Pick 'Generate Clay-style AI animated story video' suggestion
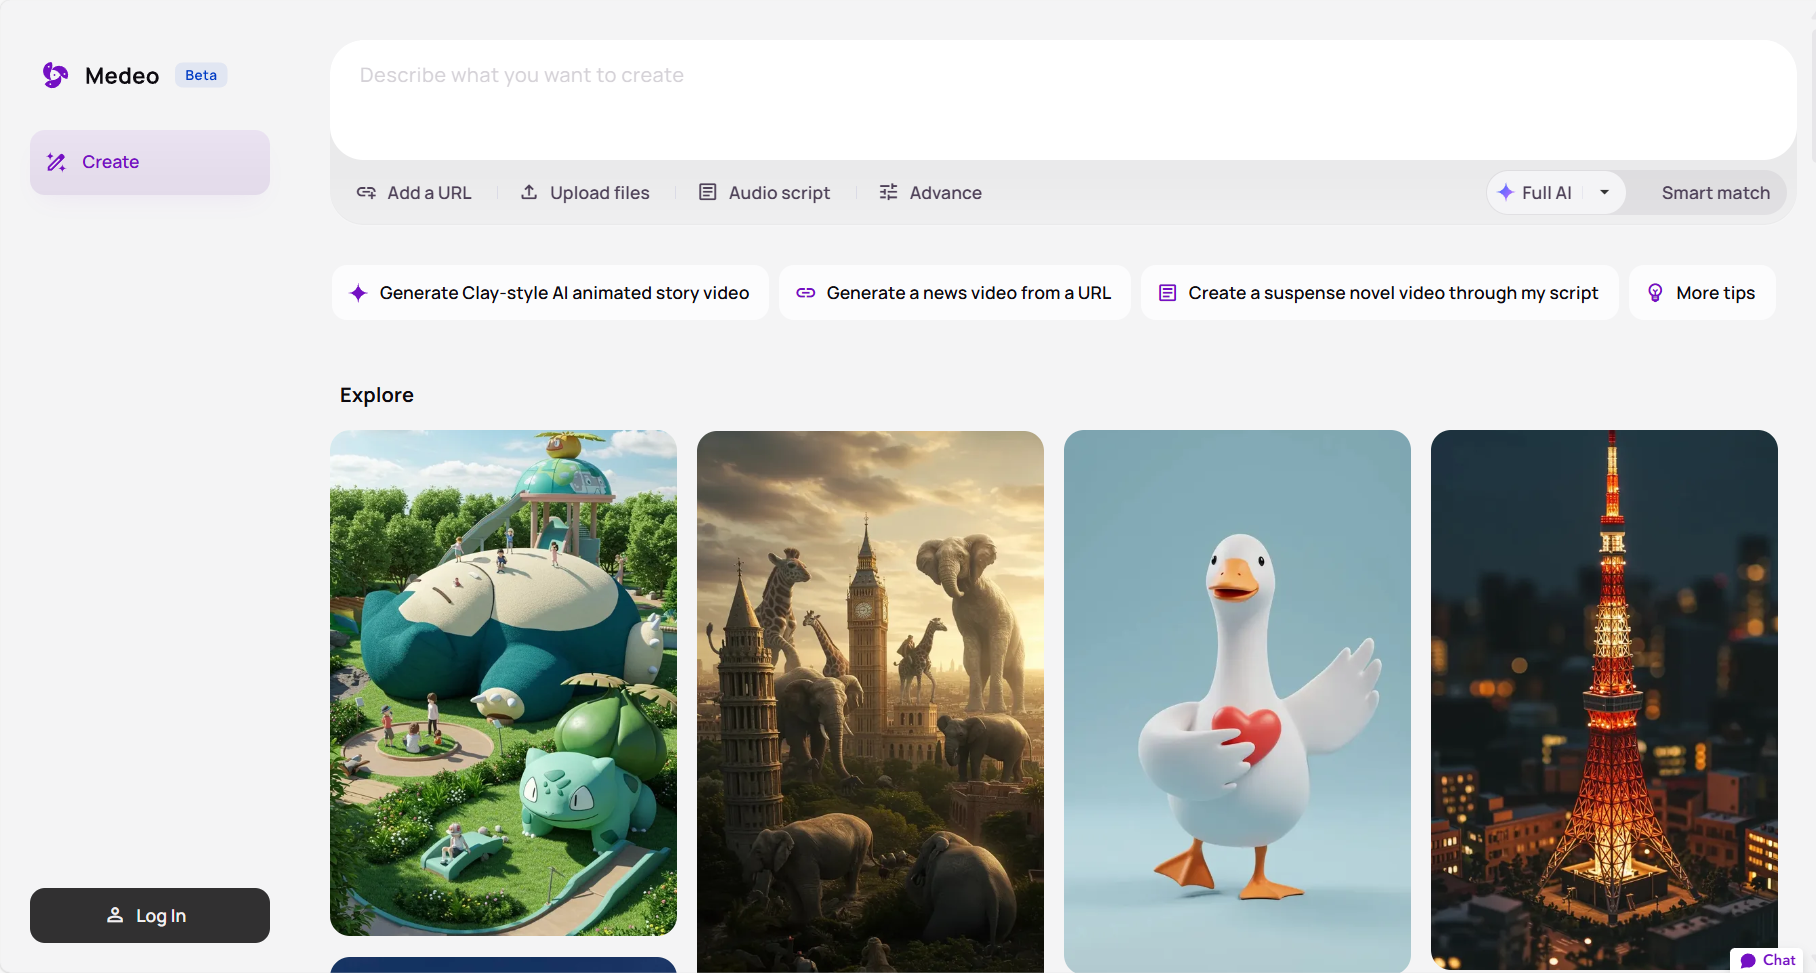 tap(550, 293)
